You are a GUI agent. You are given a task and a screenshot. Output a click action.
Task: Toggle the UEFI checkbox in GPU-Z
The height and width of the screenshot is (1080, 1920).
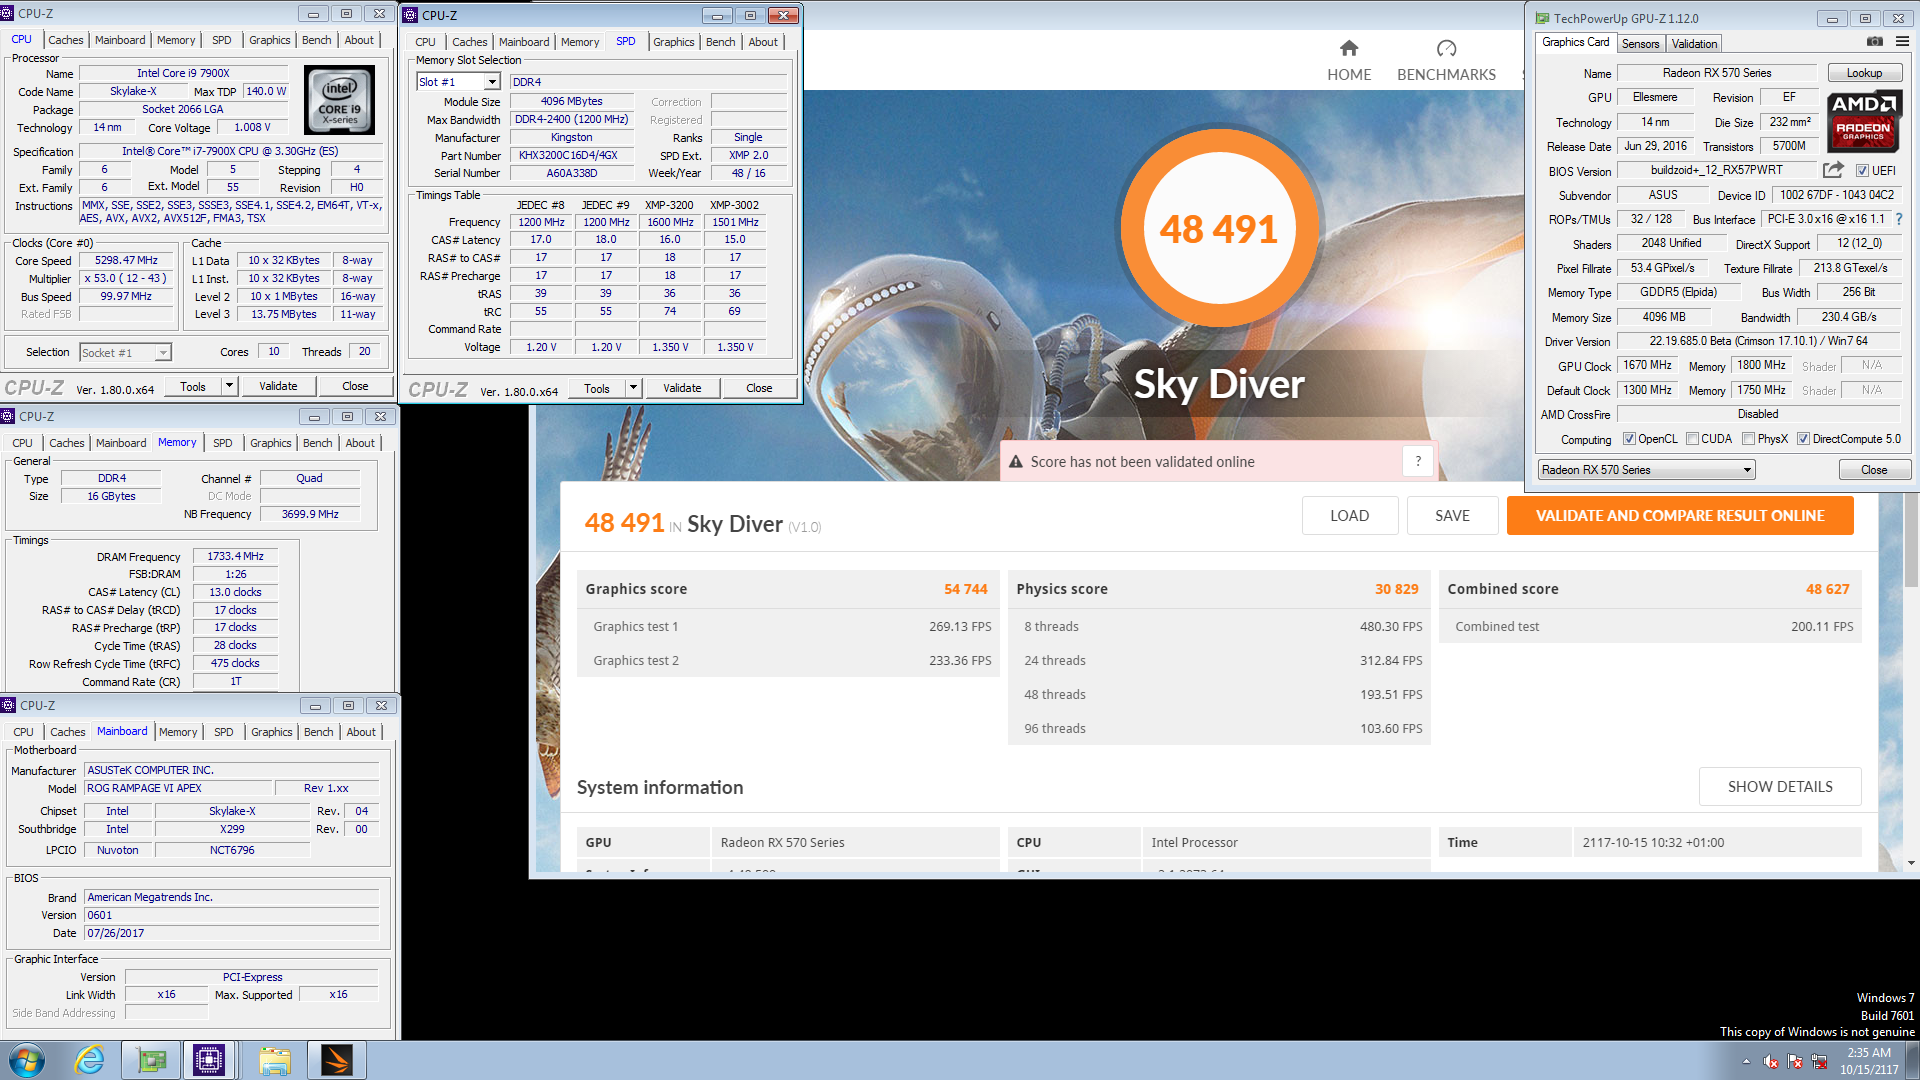(1862, 170)
